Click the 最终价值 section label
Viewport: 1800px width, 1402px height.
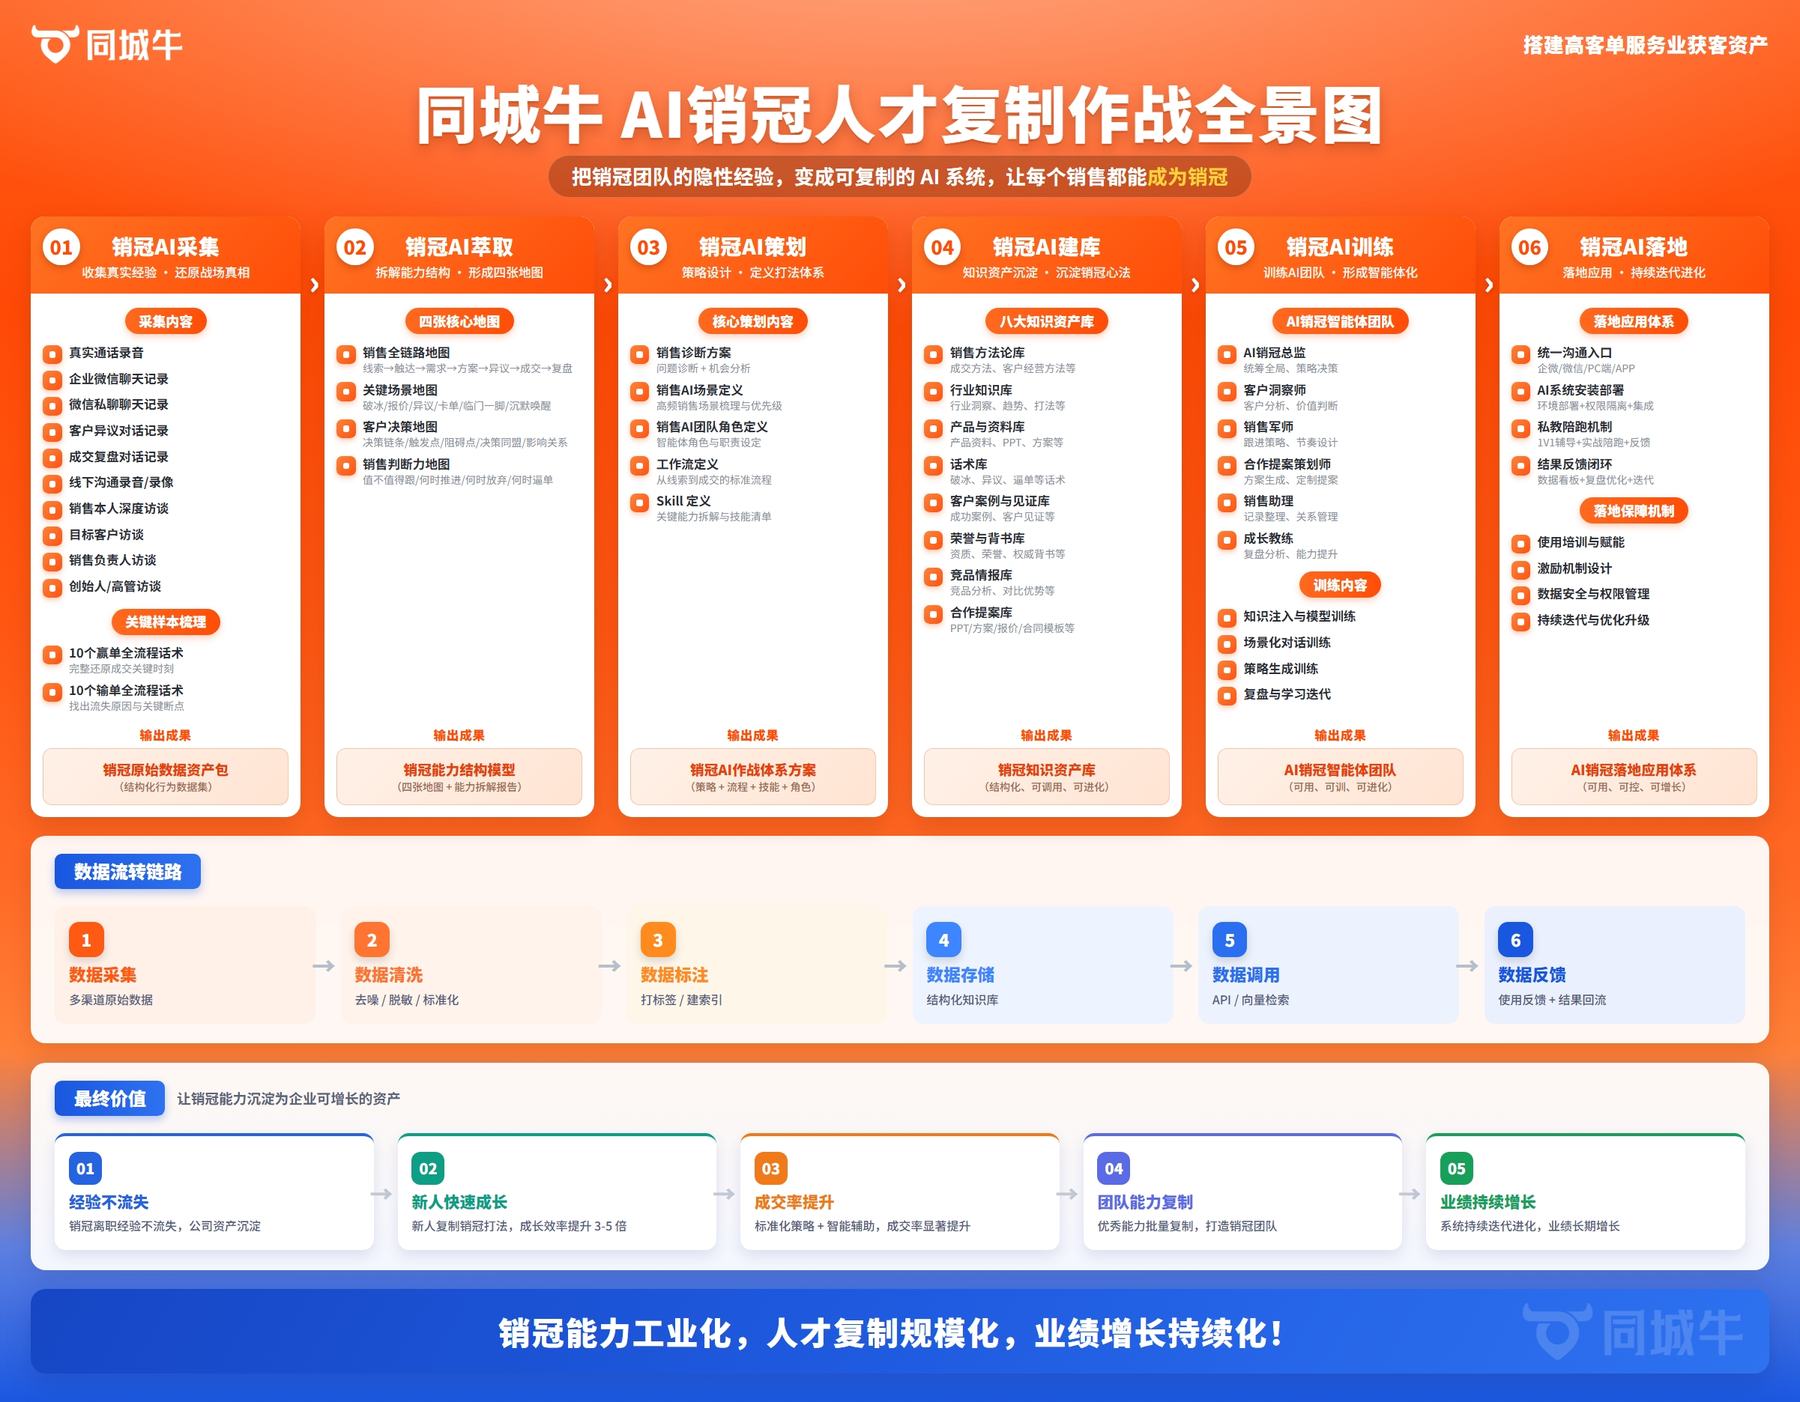click(x=110, y=1098)
